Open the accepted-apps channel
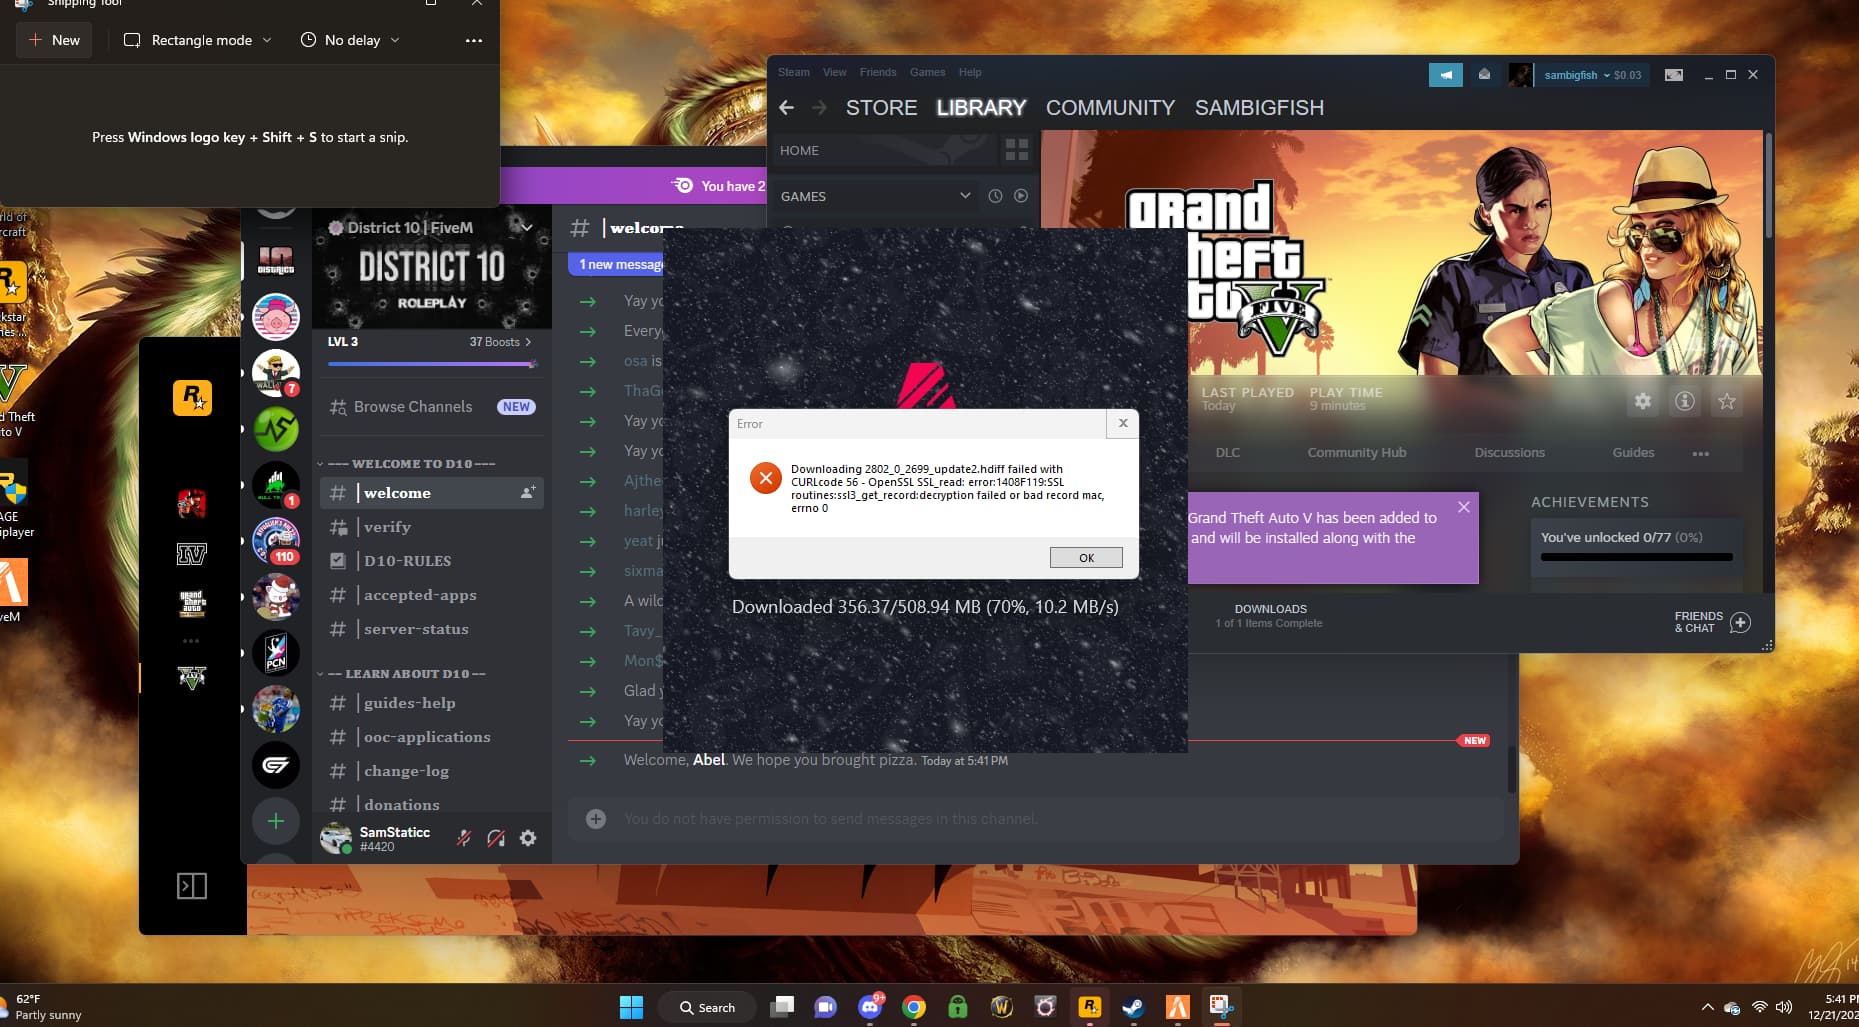This screenshot has width=1859, height=1027. click(x=432, y=595)
